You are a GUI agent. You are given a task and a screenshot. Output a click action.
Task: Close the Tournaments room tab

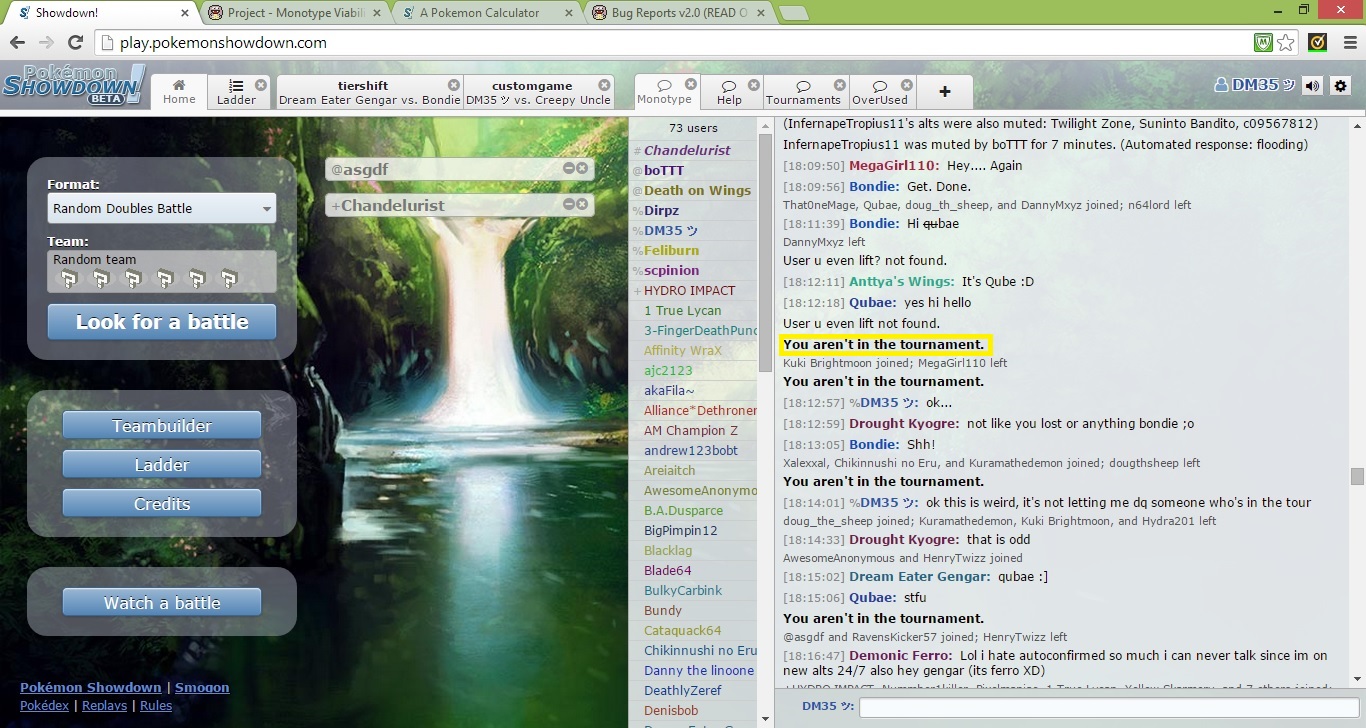tap(839, 85)
